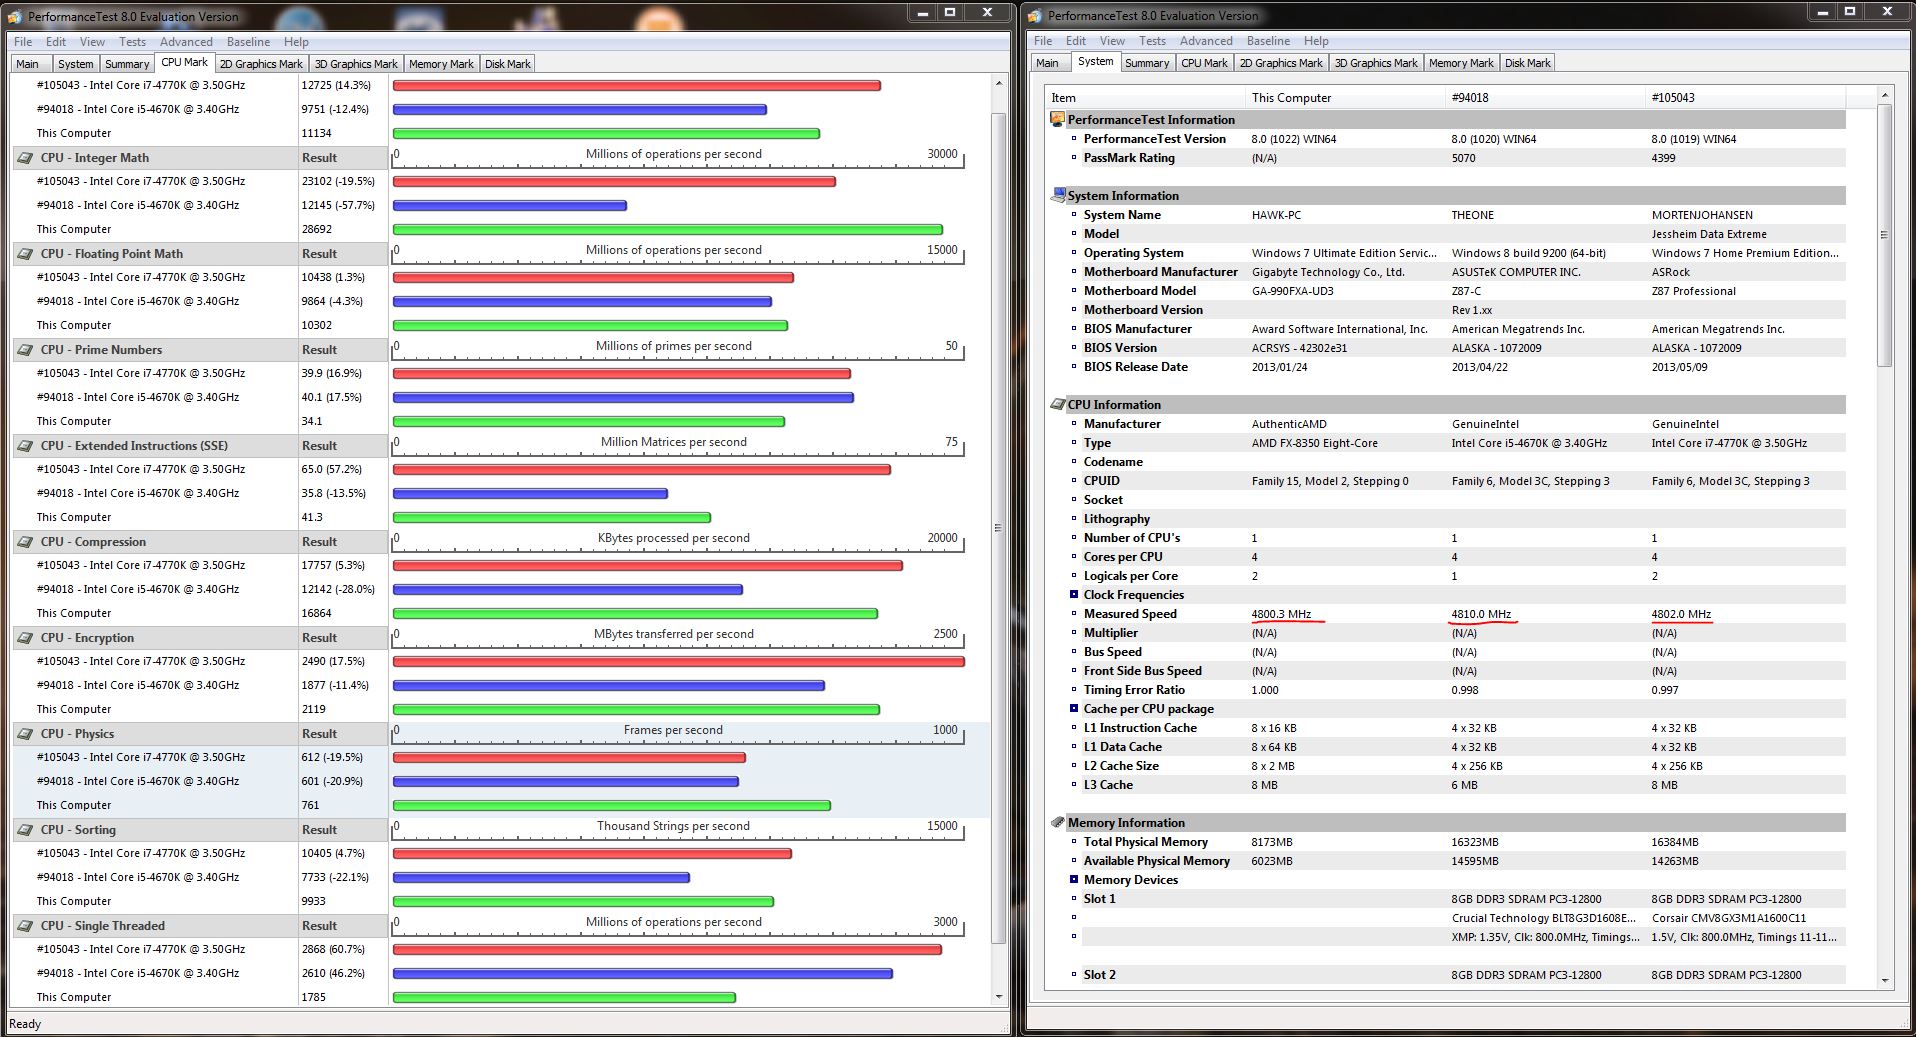The height and width of the screenshot is (1037, 1916).
Task: Click the PerformanceTest Information section icon
Action: [1057, 119]
